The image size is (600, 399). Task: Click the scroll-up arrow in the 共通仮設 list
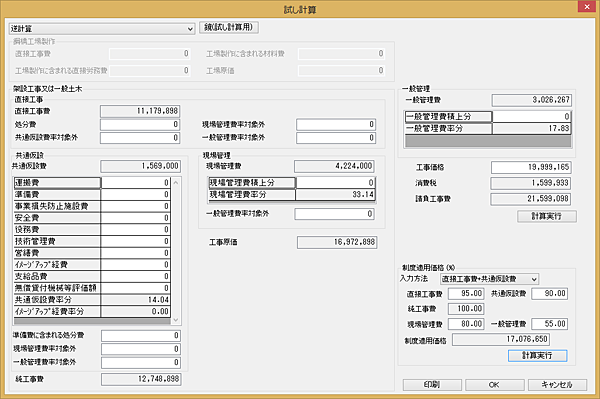coord(176,182)
